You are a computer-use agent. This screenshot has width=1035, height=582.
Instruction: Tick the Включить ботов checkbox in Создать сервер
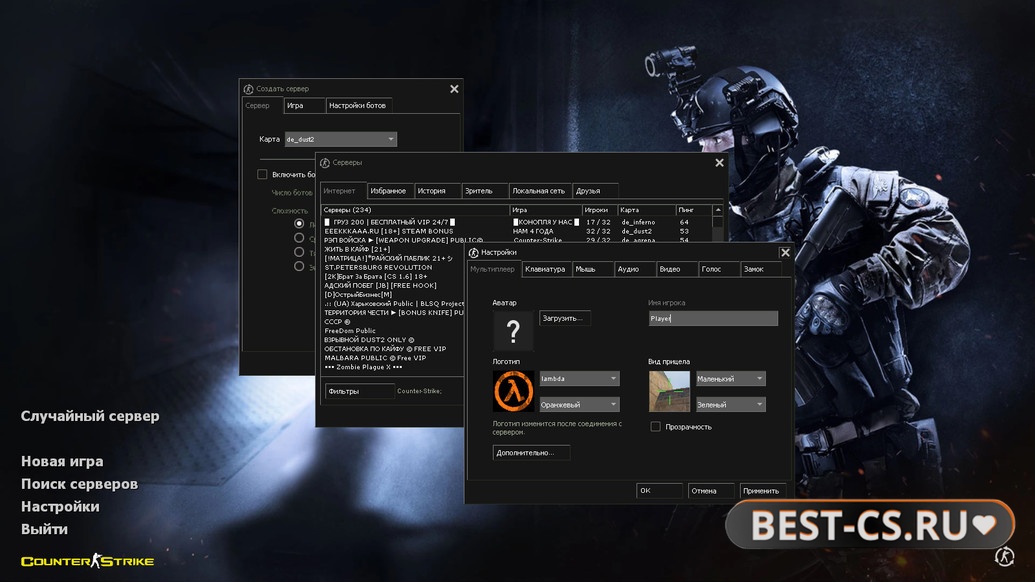(262, 174)
